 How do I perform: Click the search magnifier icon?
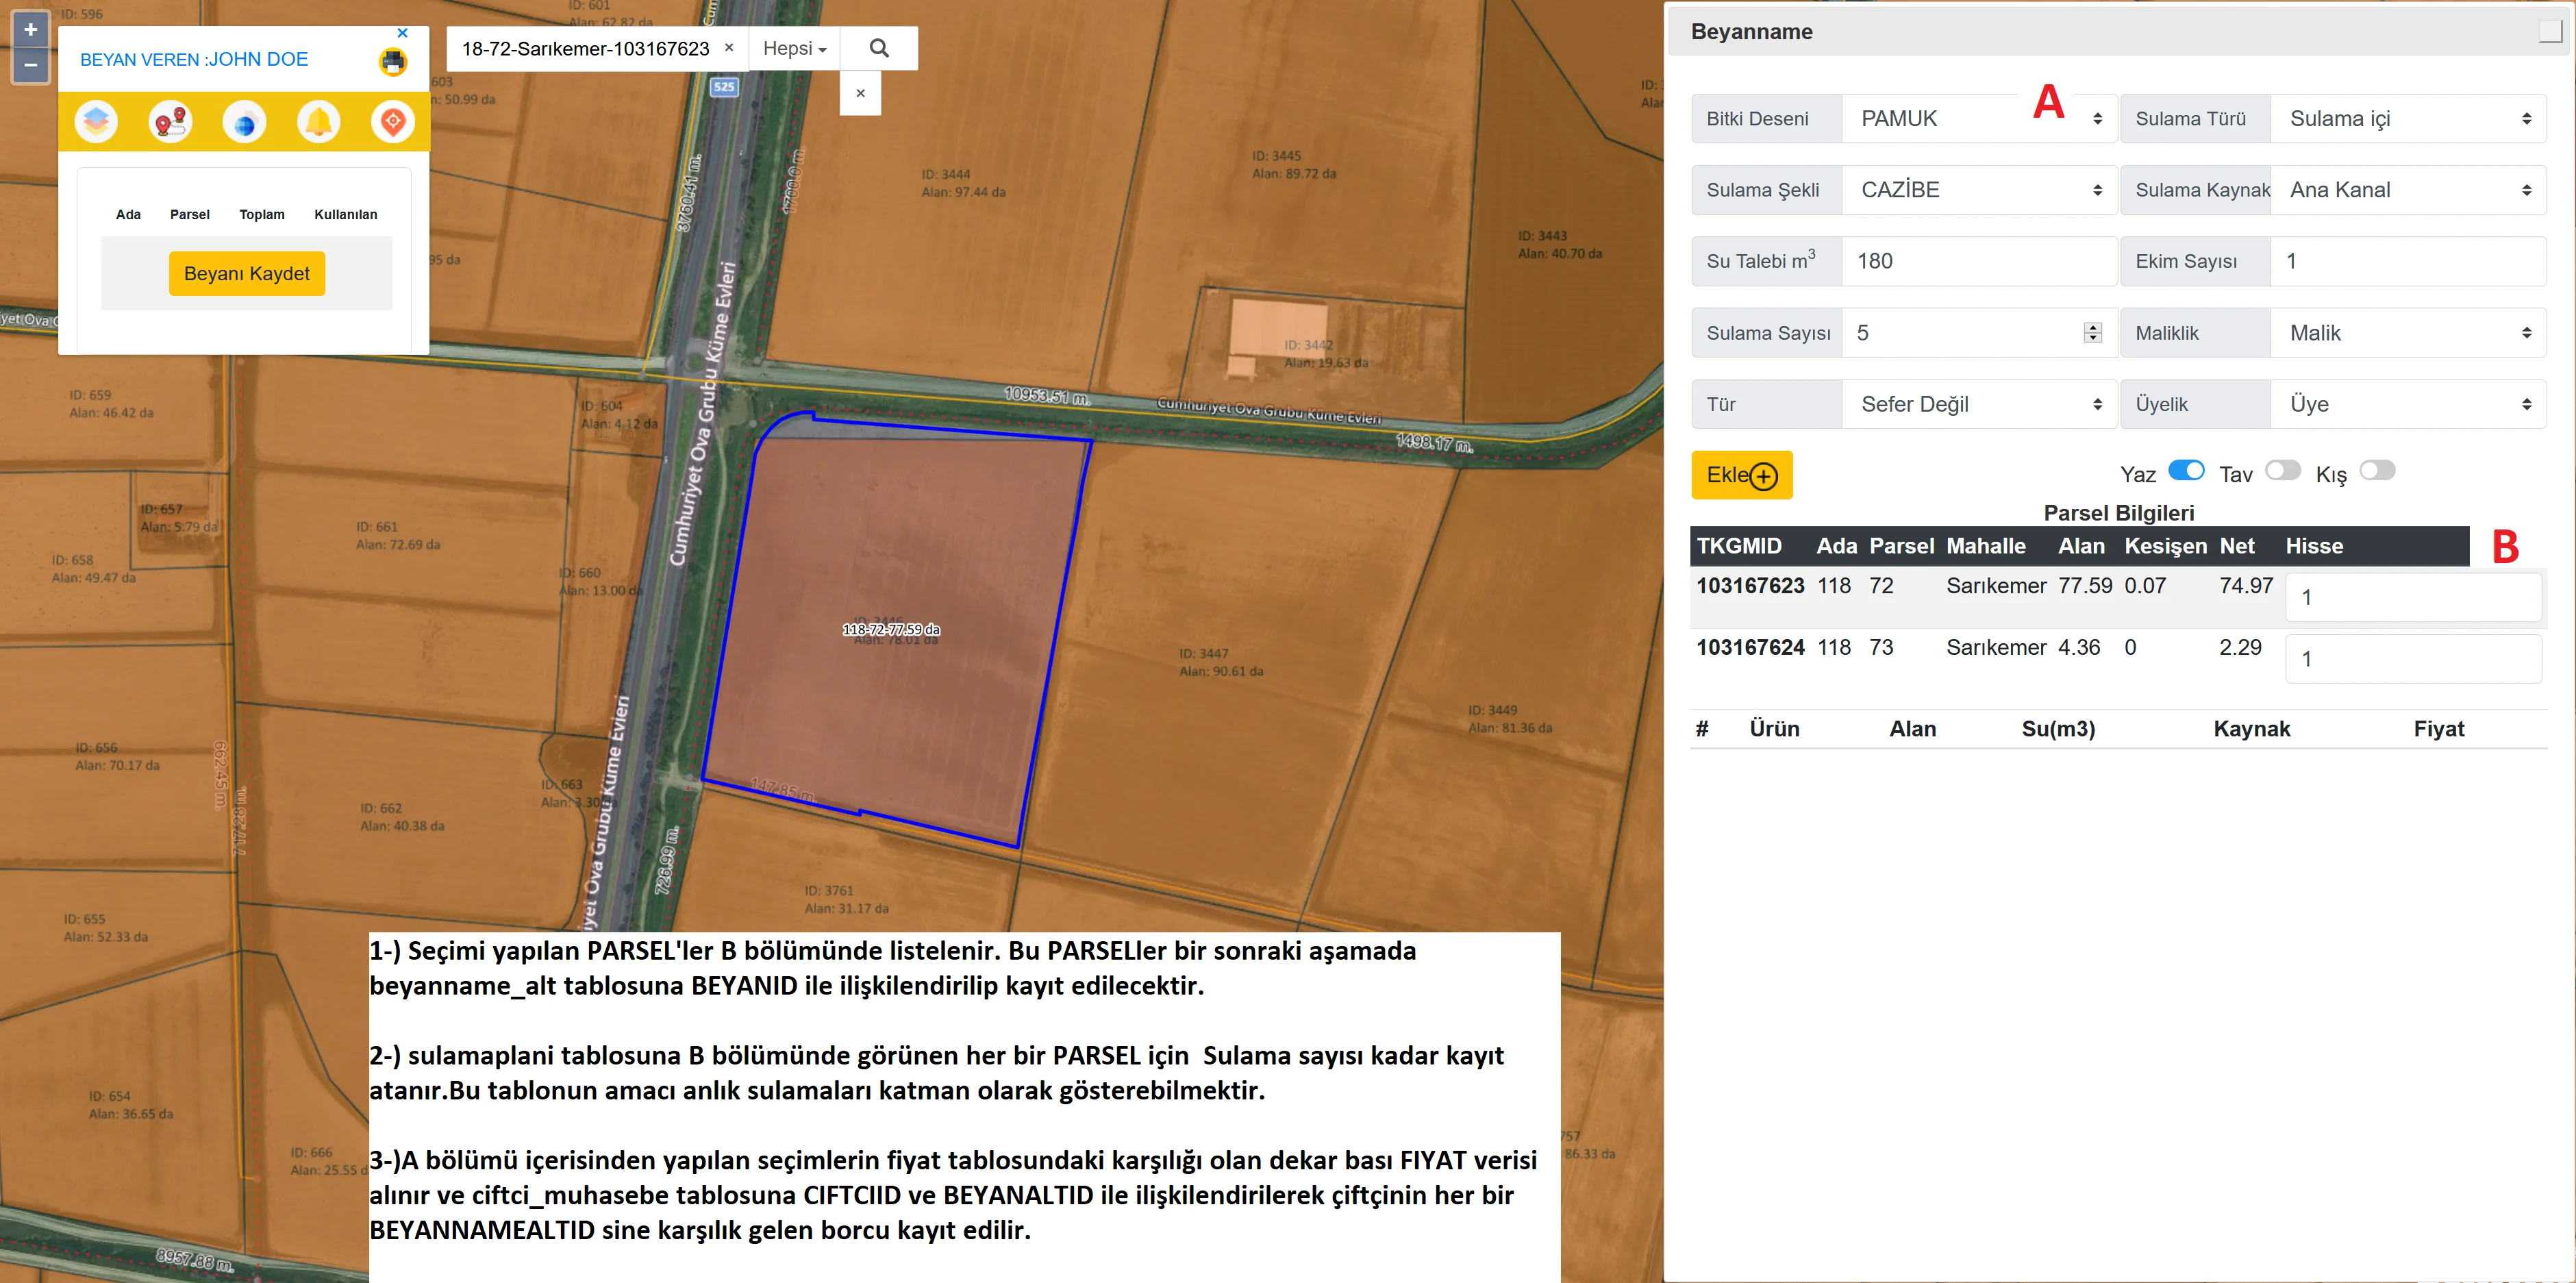(879, 48)
